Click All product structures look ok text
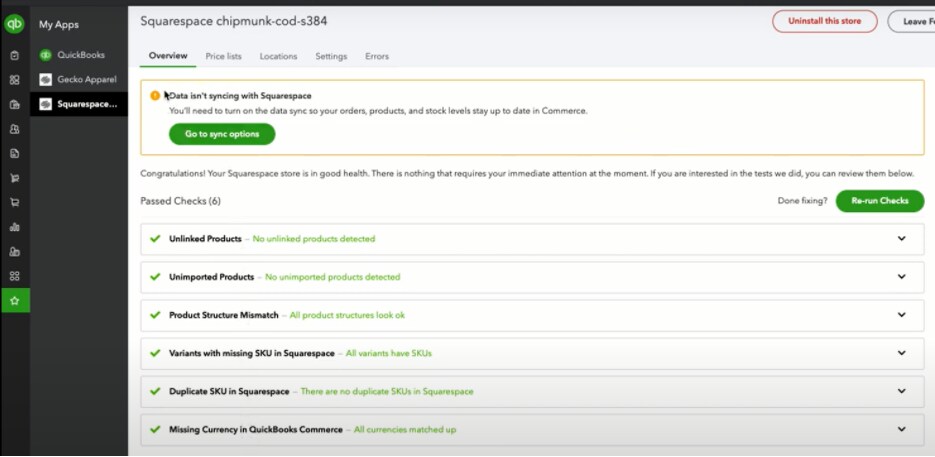This screenshot has width=935, height=457. click(347, 315)
